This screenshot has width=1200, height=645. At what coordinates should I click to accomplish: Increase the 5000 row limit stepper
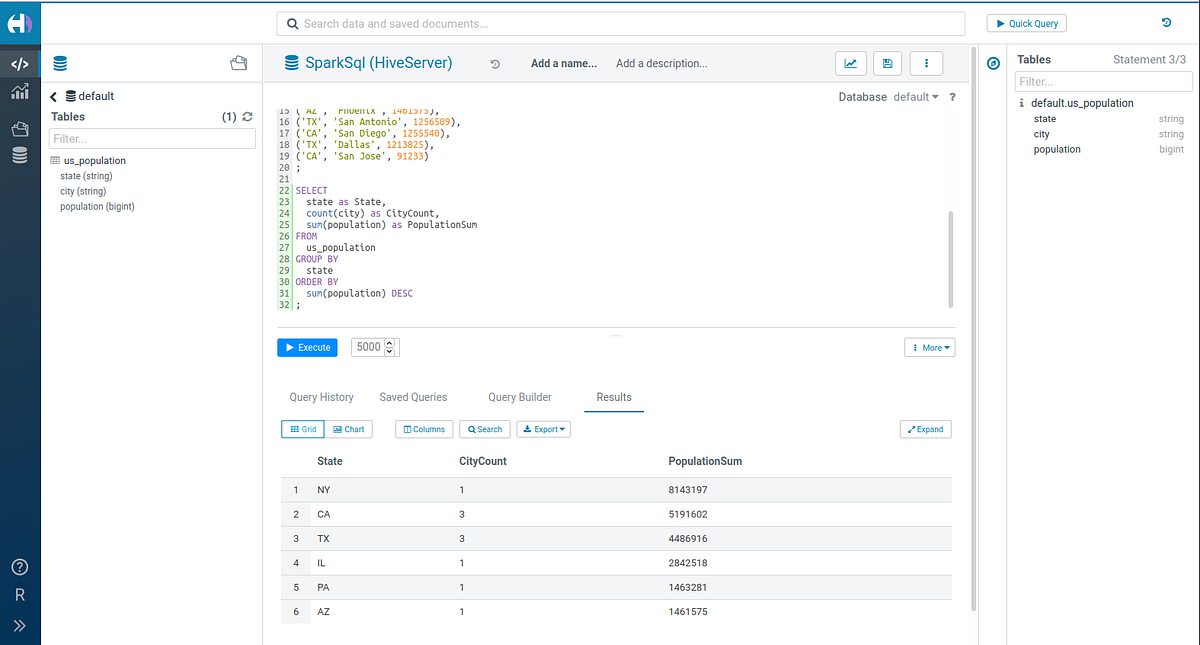click(x=389, y=343)
